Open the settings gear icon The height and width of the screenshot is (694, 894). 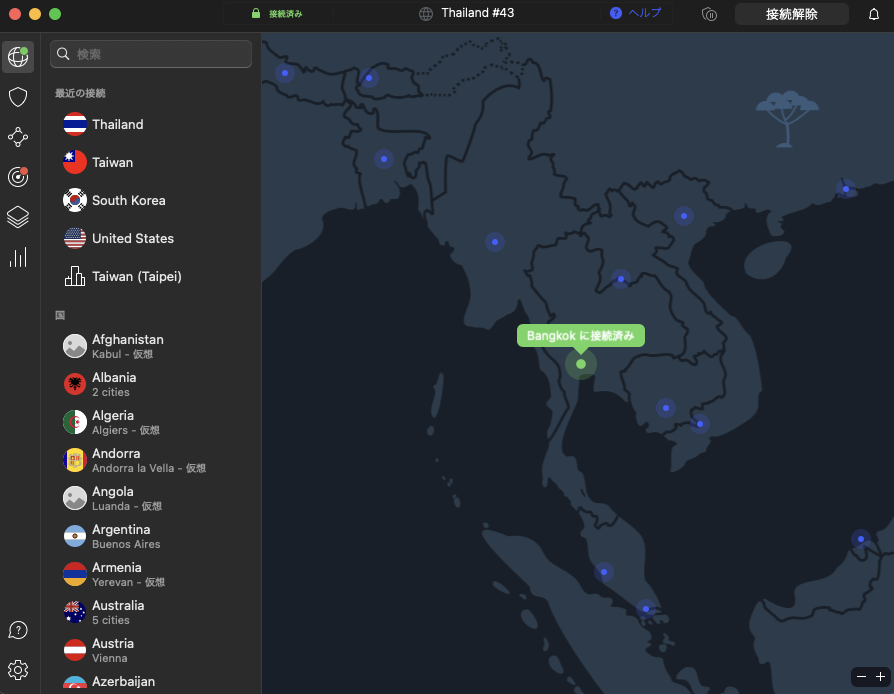(x=18, y=670)
